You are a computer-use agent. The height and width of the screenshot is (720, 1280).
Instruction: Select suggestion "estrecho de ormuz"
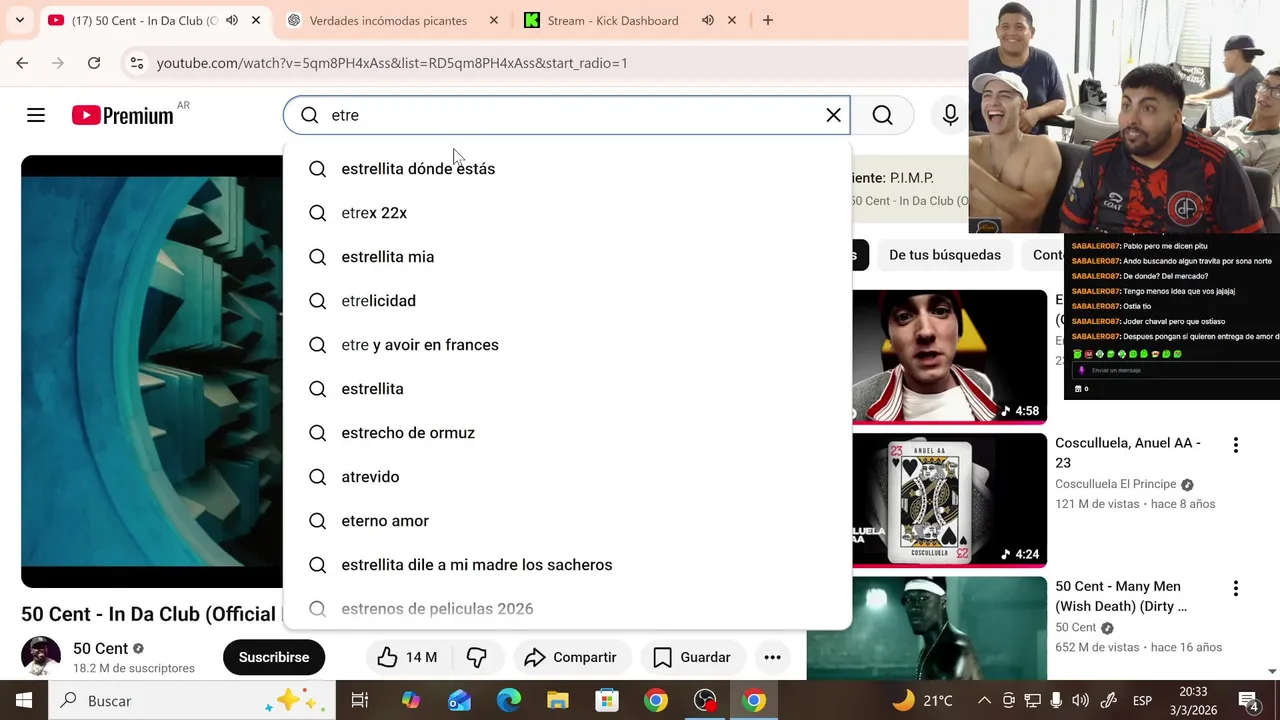point(567,433)
